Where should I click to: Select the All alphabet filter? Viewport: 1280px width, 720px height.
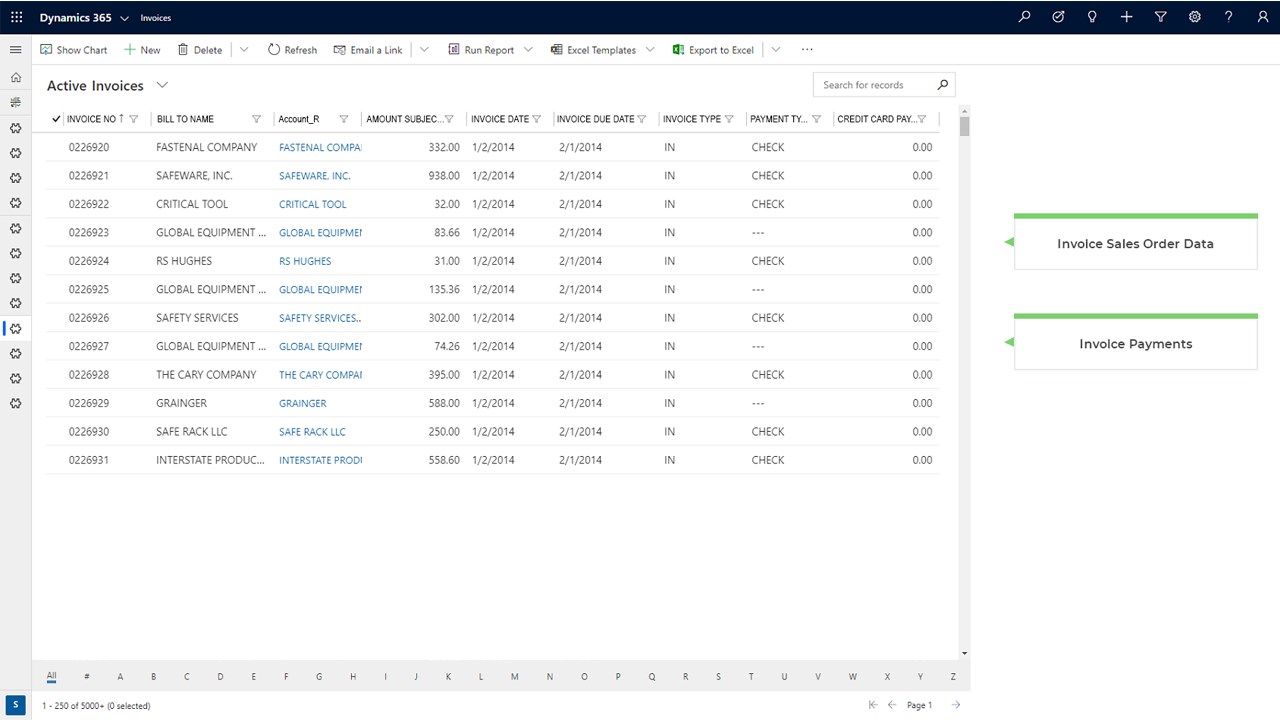tap(51, 677)
